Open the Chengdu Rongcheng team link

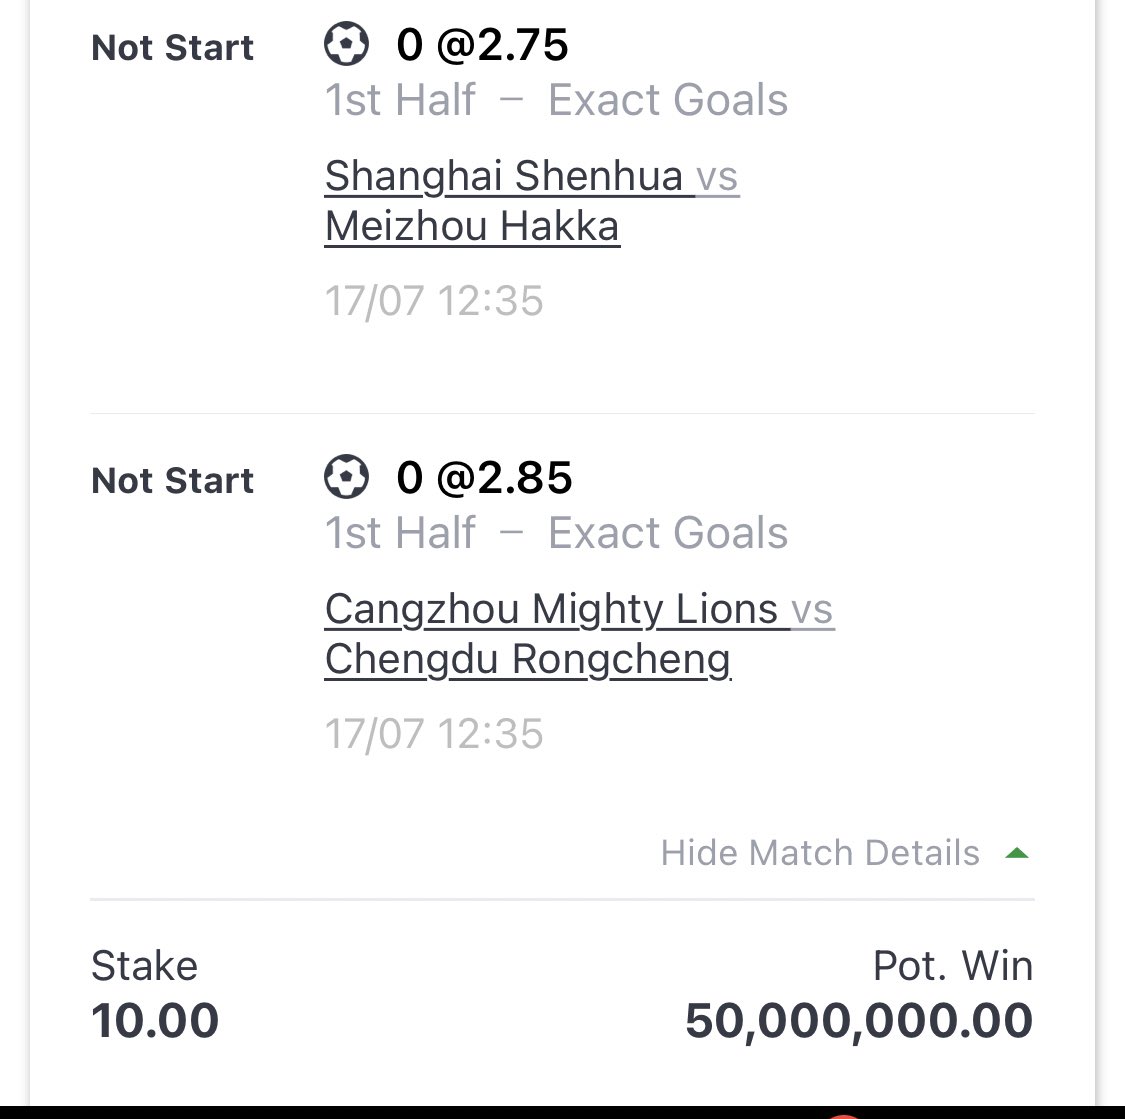(x=528, y=659)
